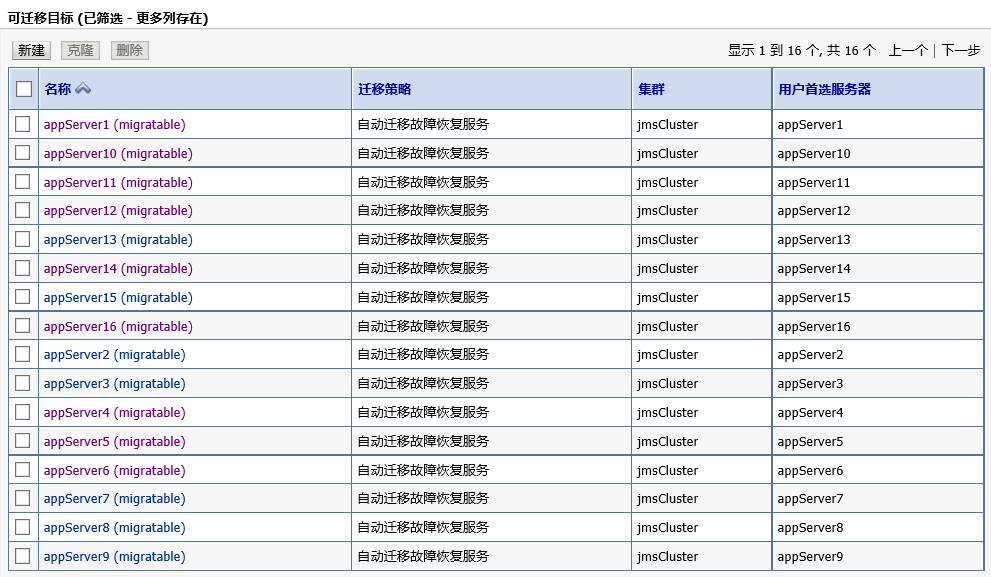Sort by 用户首选服务器 column header
Screen dimensions: 991x577
[824, 89]
